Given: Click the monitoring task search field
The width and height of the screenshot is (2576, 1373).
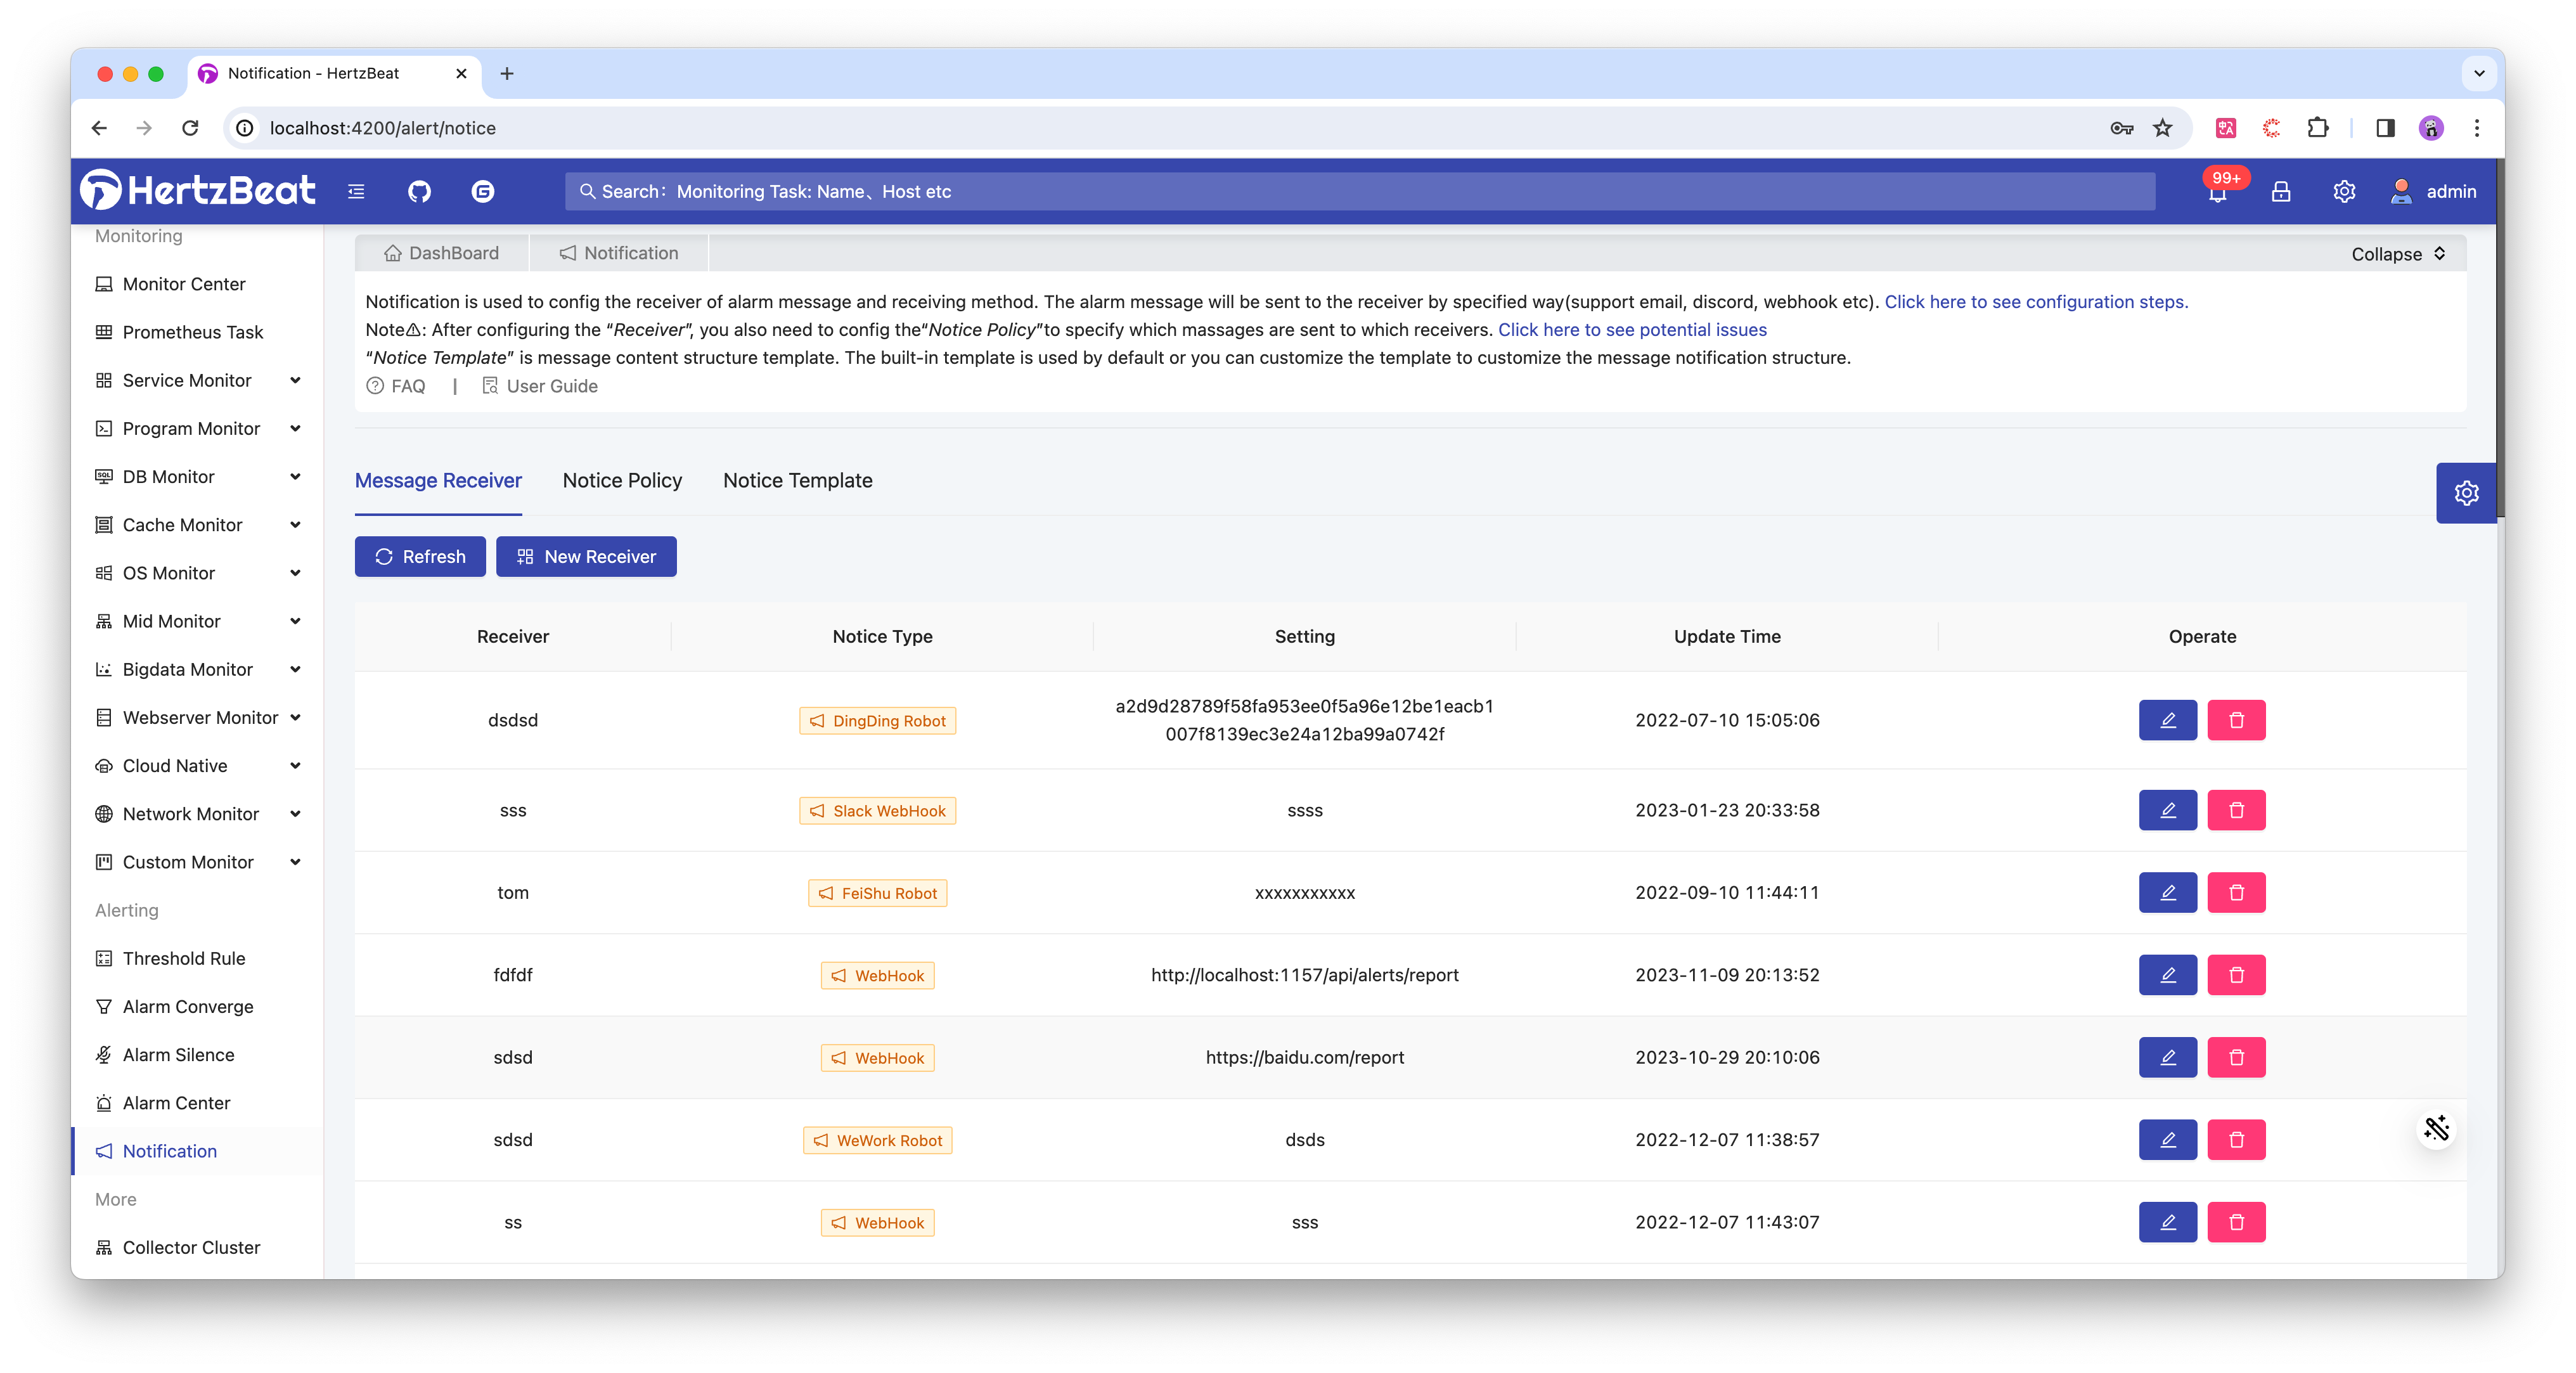Looking at the screenshot, I should 1360,191.
